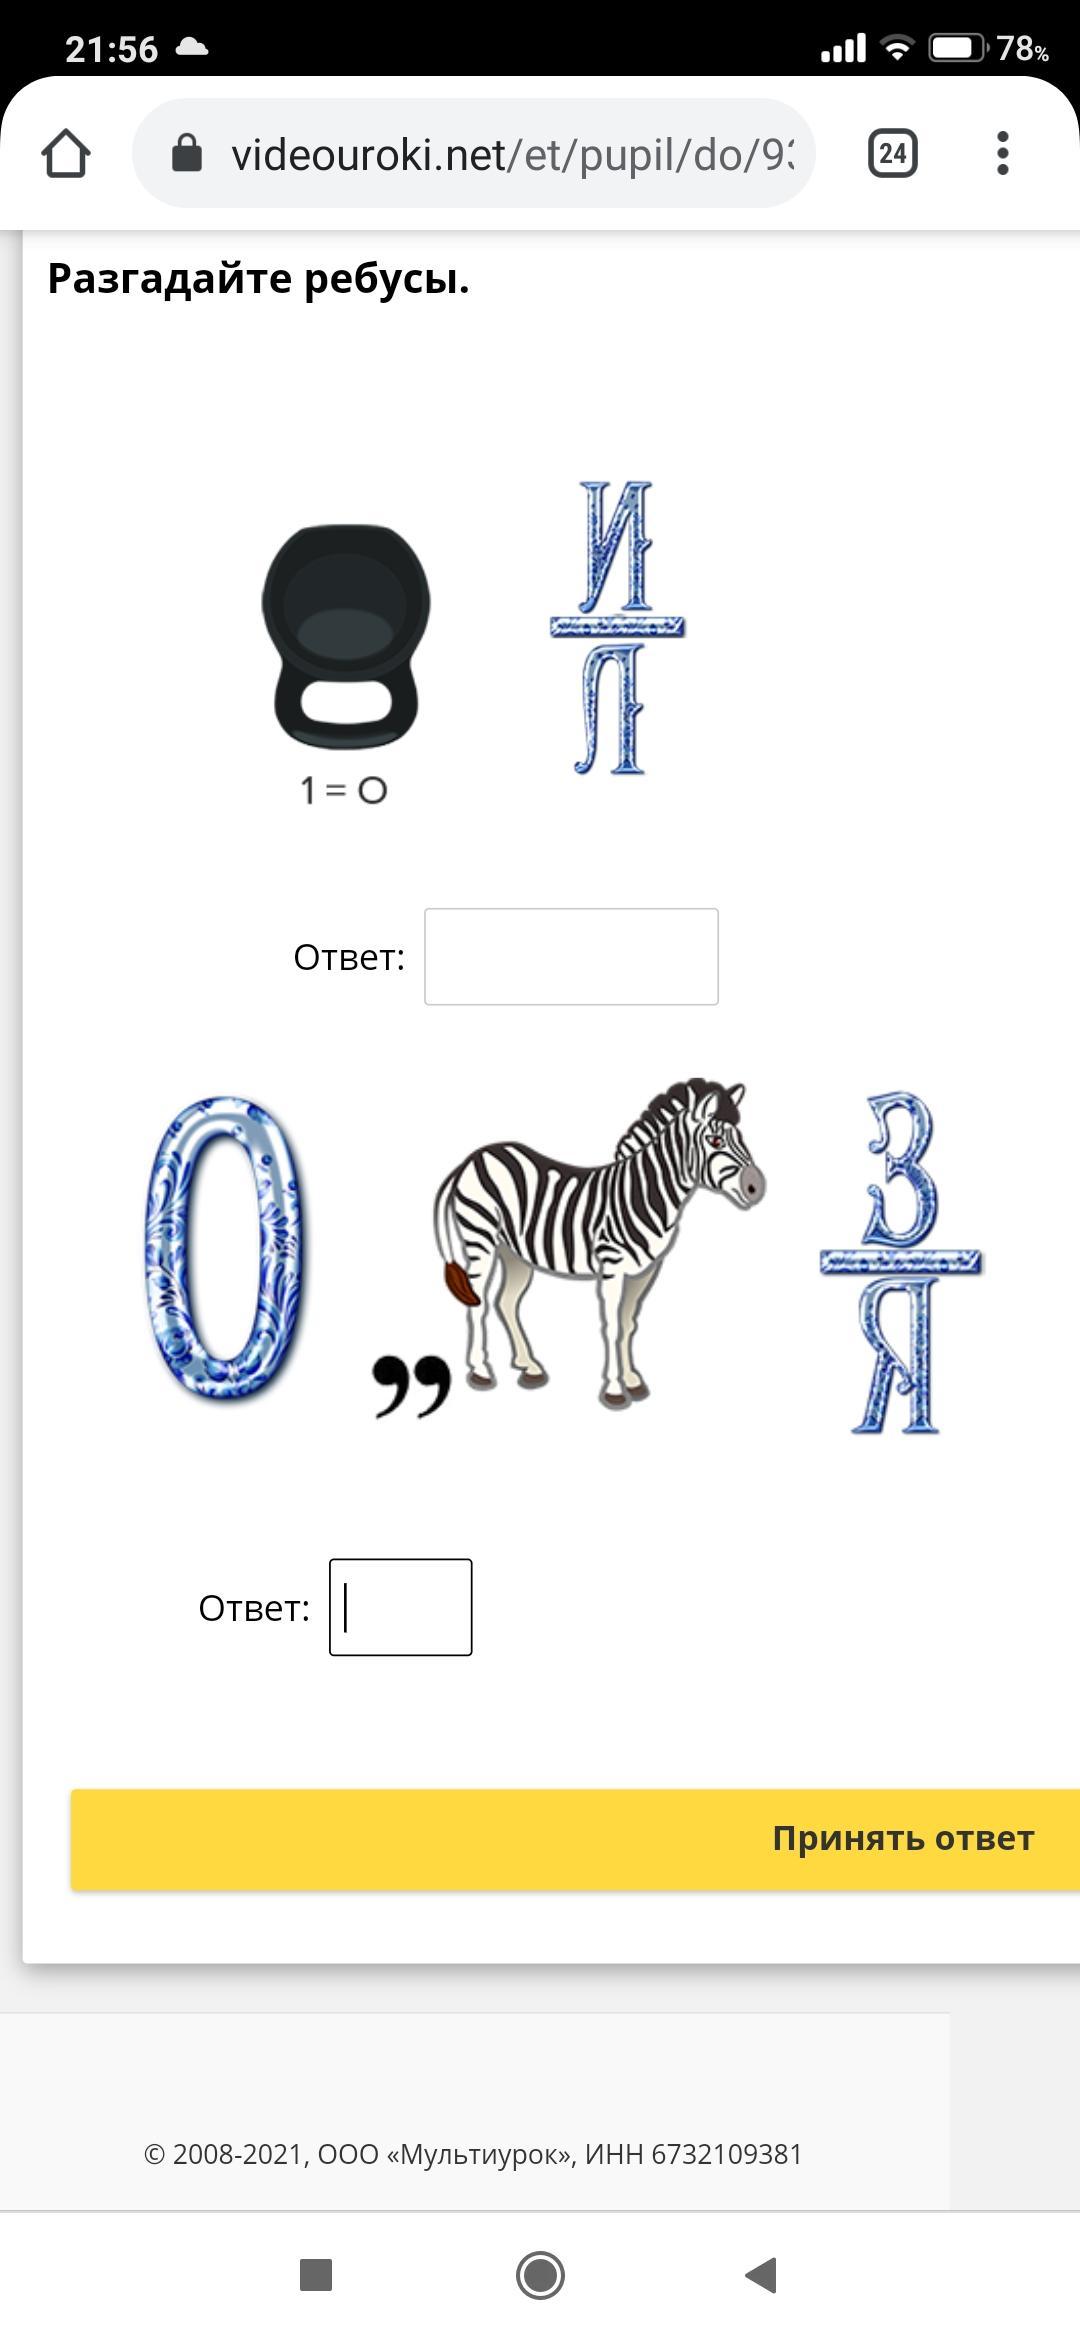Open the tab switcher showing 24 tabs

(893, 154)
